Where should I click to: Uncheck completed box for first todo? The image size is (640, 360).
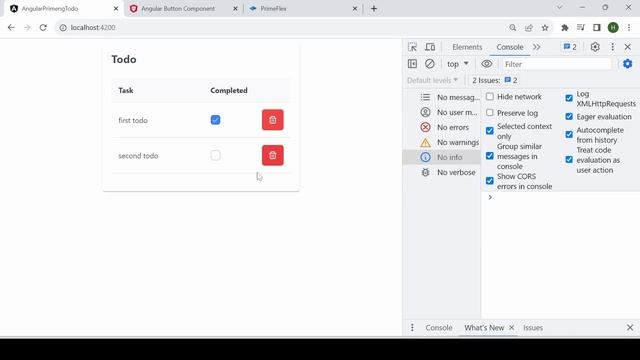[216, 120]
